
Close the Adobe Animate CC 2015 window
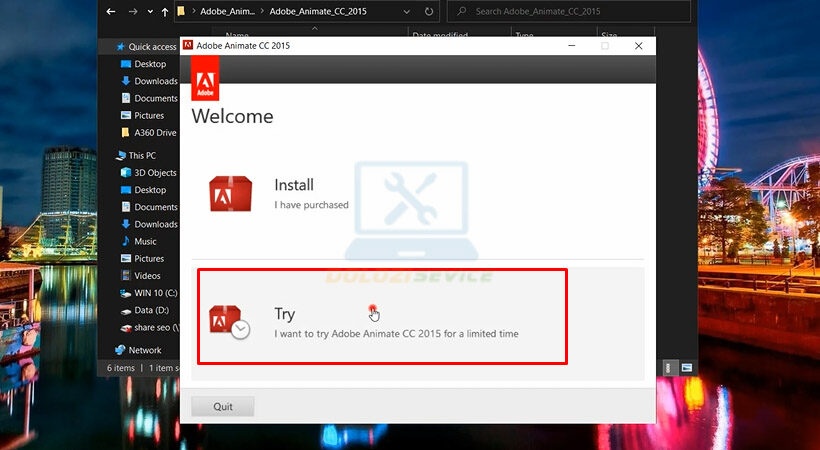tap(639, 46)
